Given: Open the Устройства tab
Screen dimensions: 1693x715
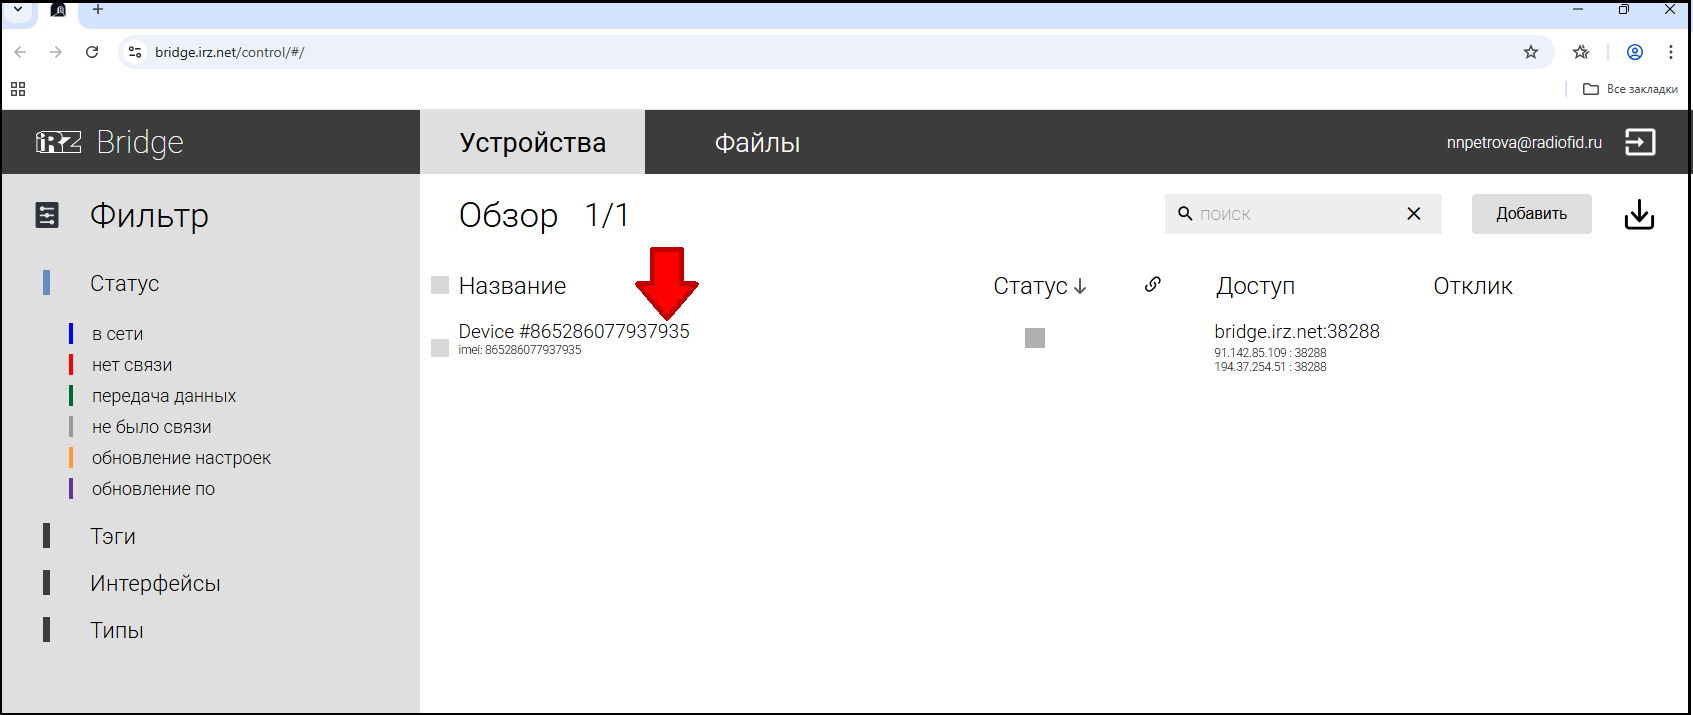Looking at the screenshot, I should [x=532, y=143].
